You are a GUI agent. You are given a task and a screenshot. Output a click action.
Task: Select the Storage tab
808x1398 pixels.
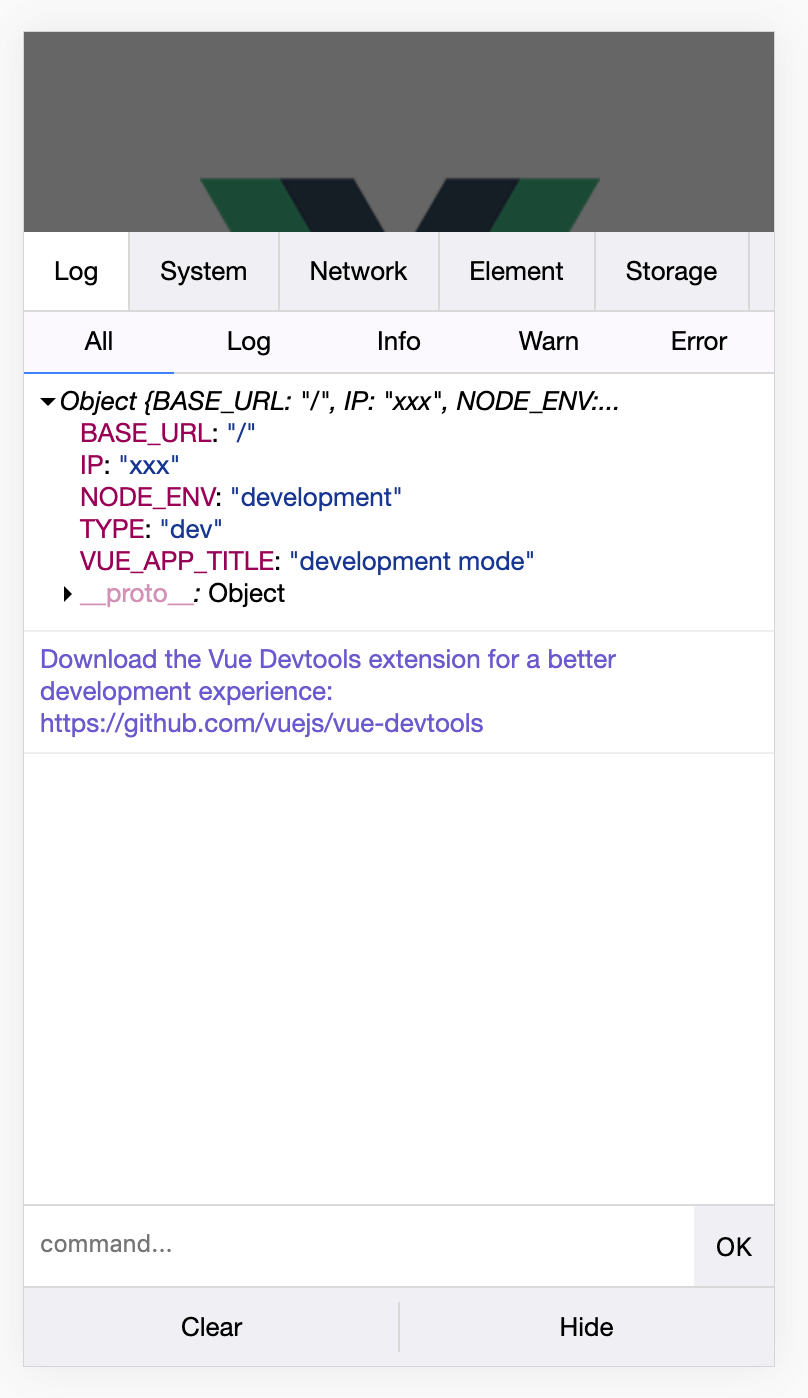[671, 271]
